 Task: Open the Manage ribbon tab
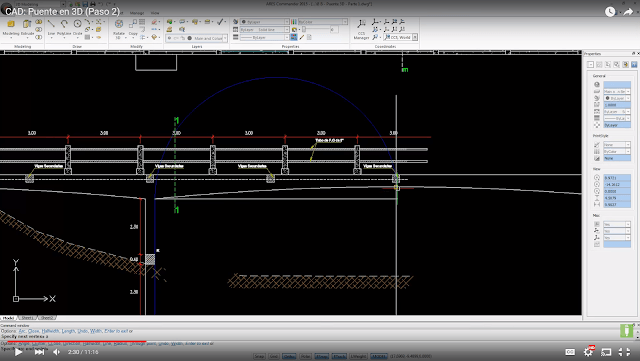[137, 13]
